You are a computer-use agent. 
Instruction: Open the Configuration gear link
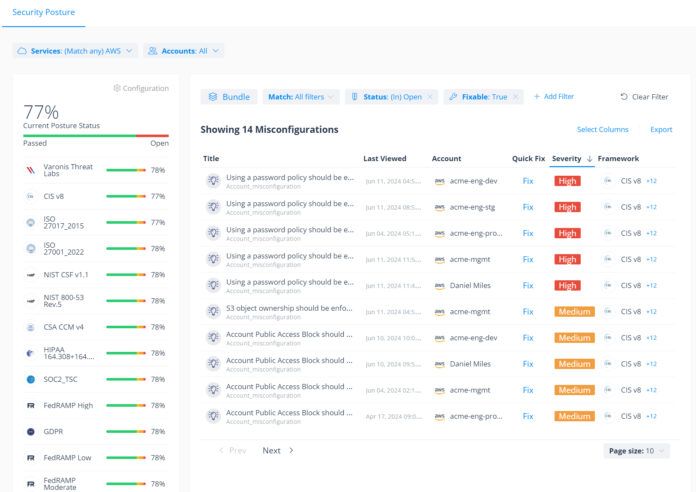click(141, 88)
